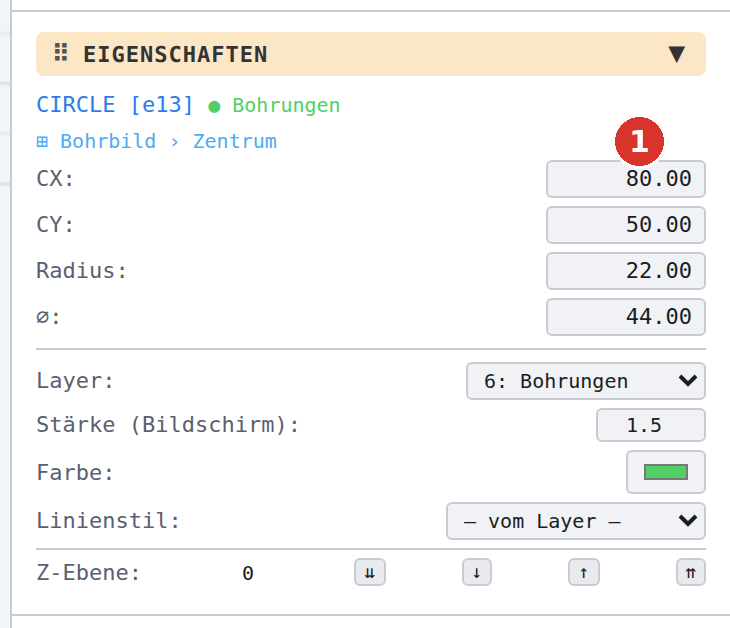Viewport: 730px width, 628px height.
Task: Click the Stärke (Bildschirm) field 1.5
Action: point(651,425)
